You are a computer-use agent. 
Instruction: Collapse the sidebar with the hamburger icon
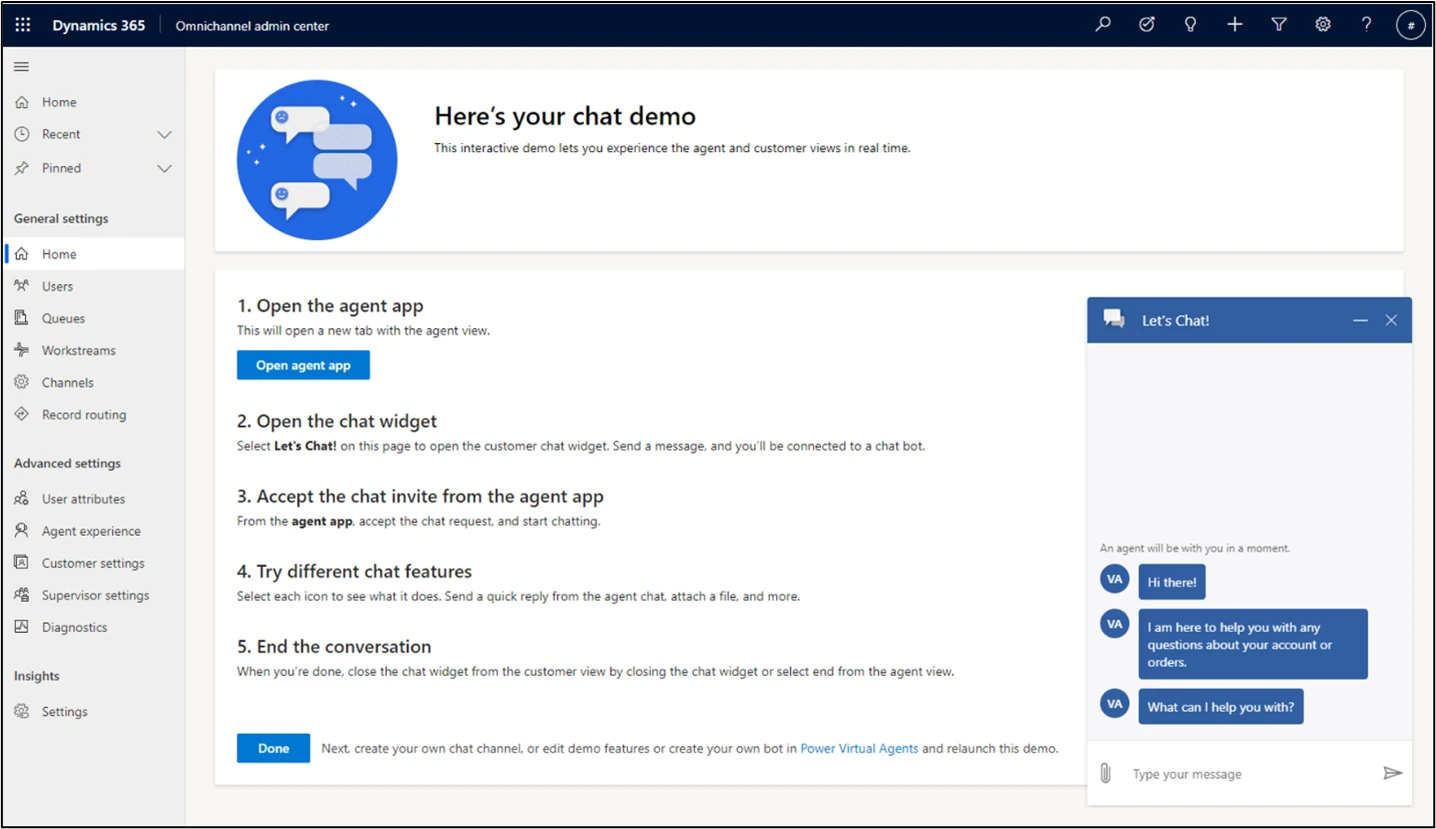coord(21,66)
